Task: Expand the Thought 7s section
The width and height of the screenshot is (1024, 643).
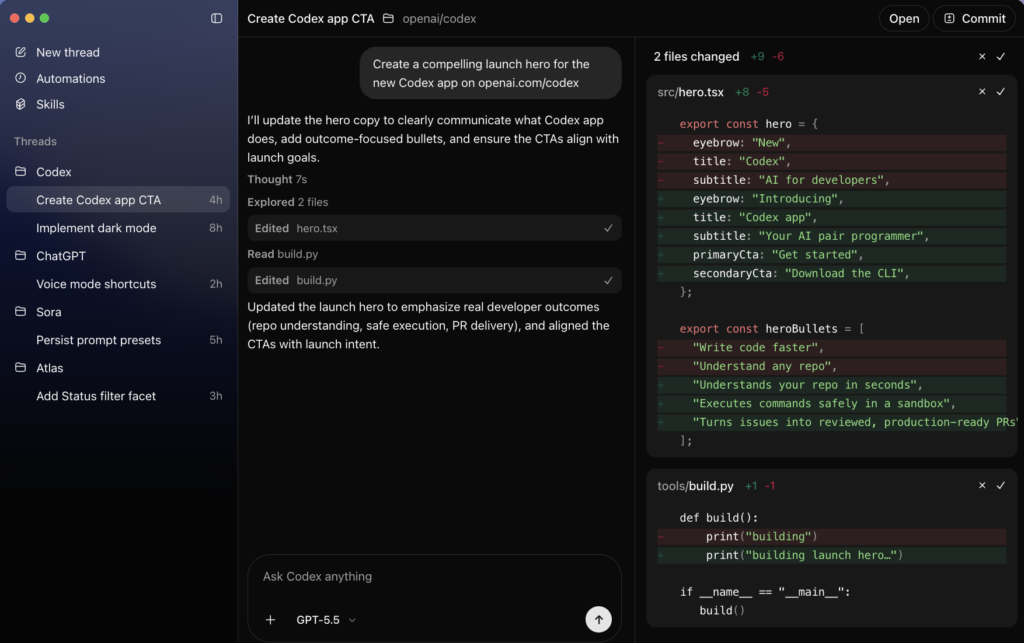Action: [277, 180]
